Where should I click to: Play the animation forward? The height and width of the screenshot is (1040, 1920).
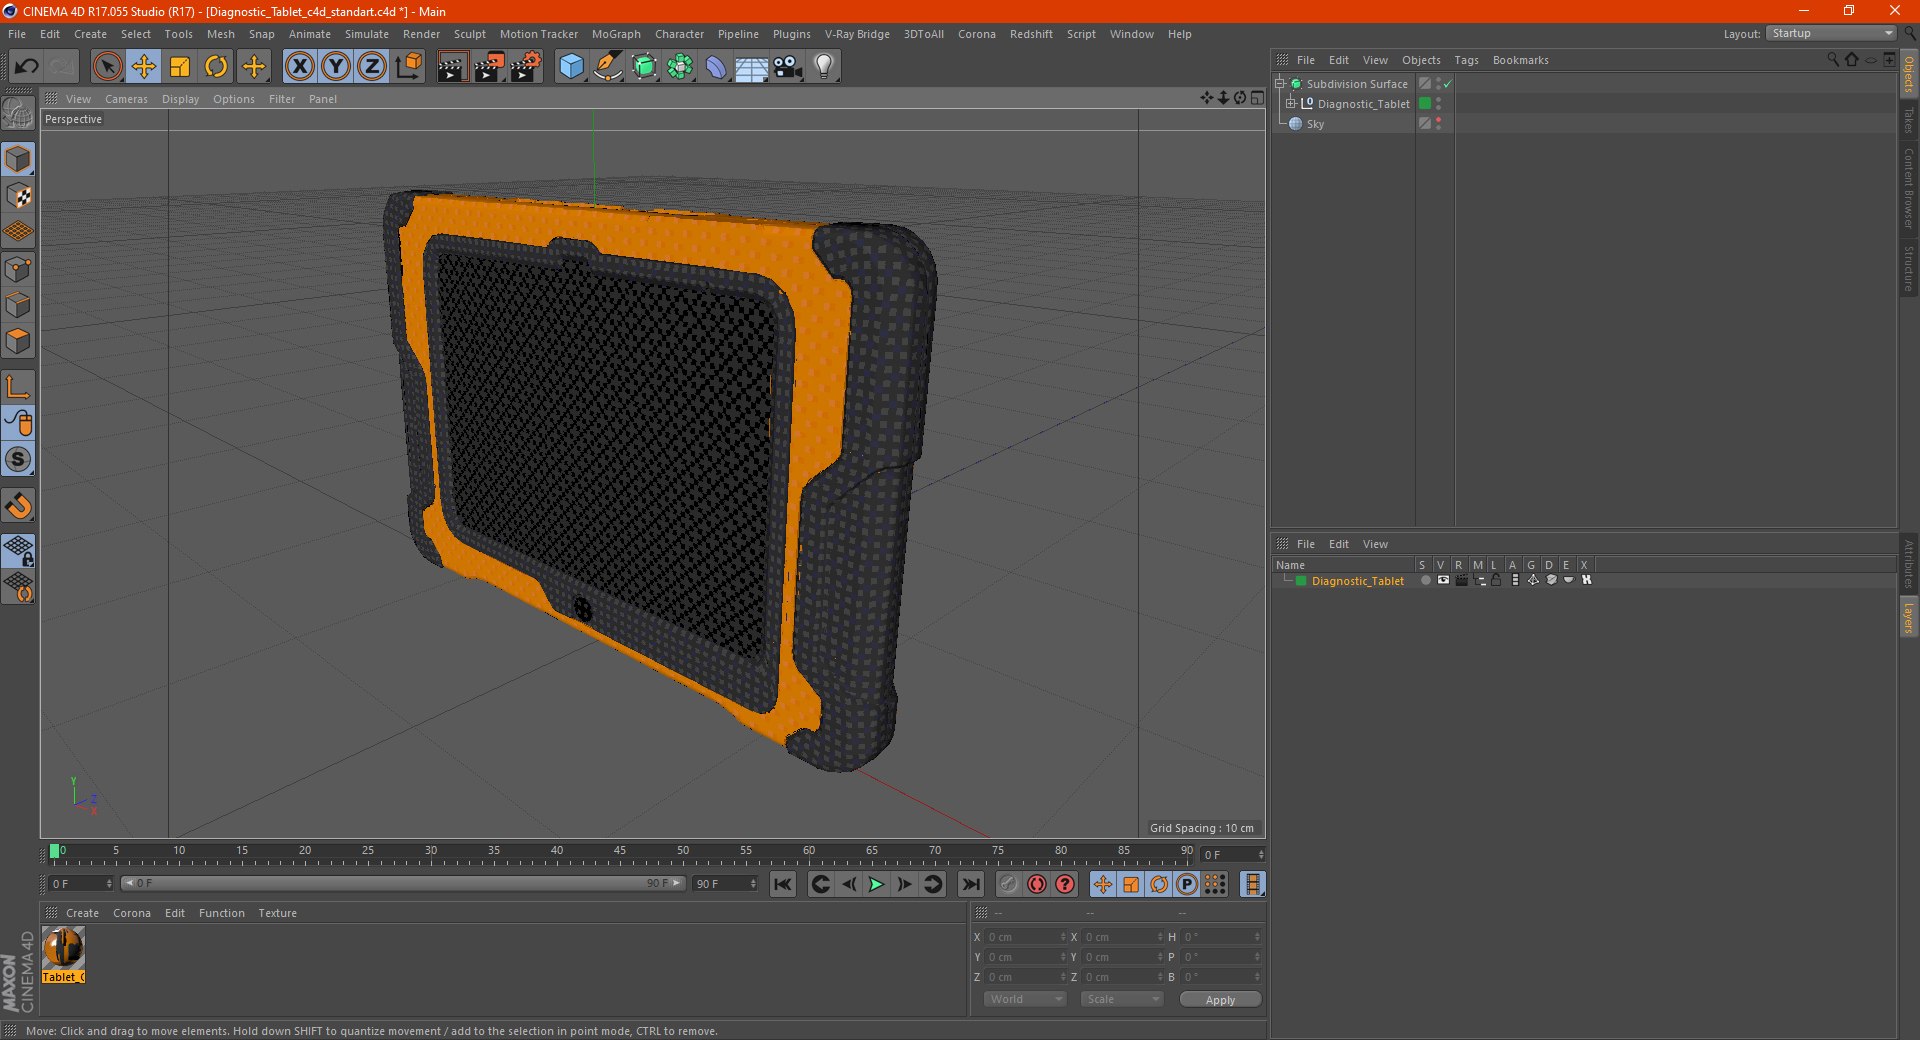click(876, 884)
